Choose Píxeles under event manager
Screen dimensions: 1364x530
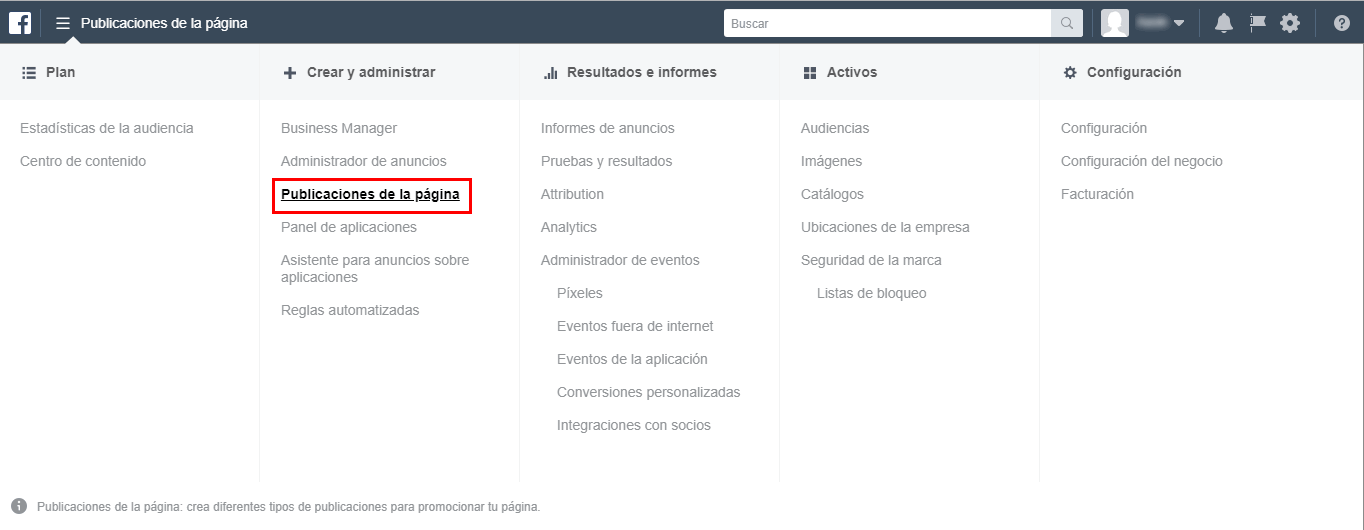580,293
